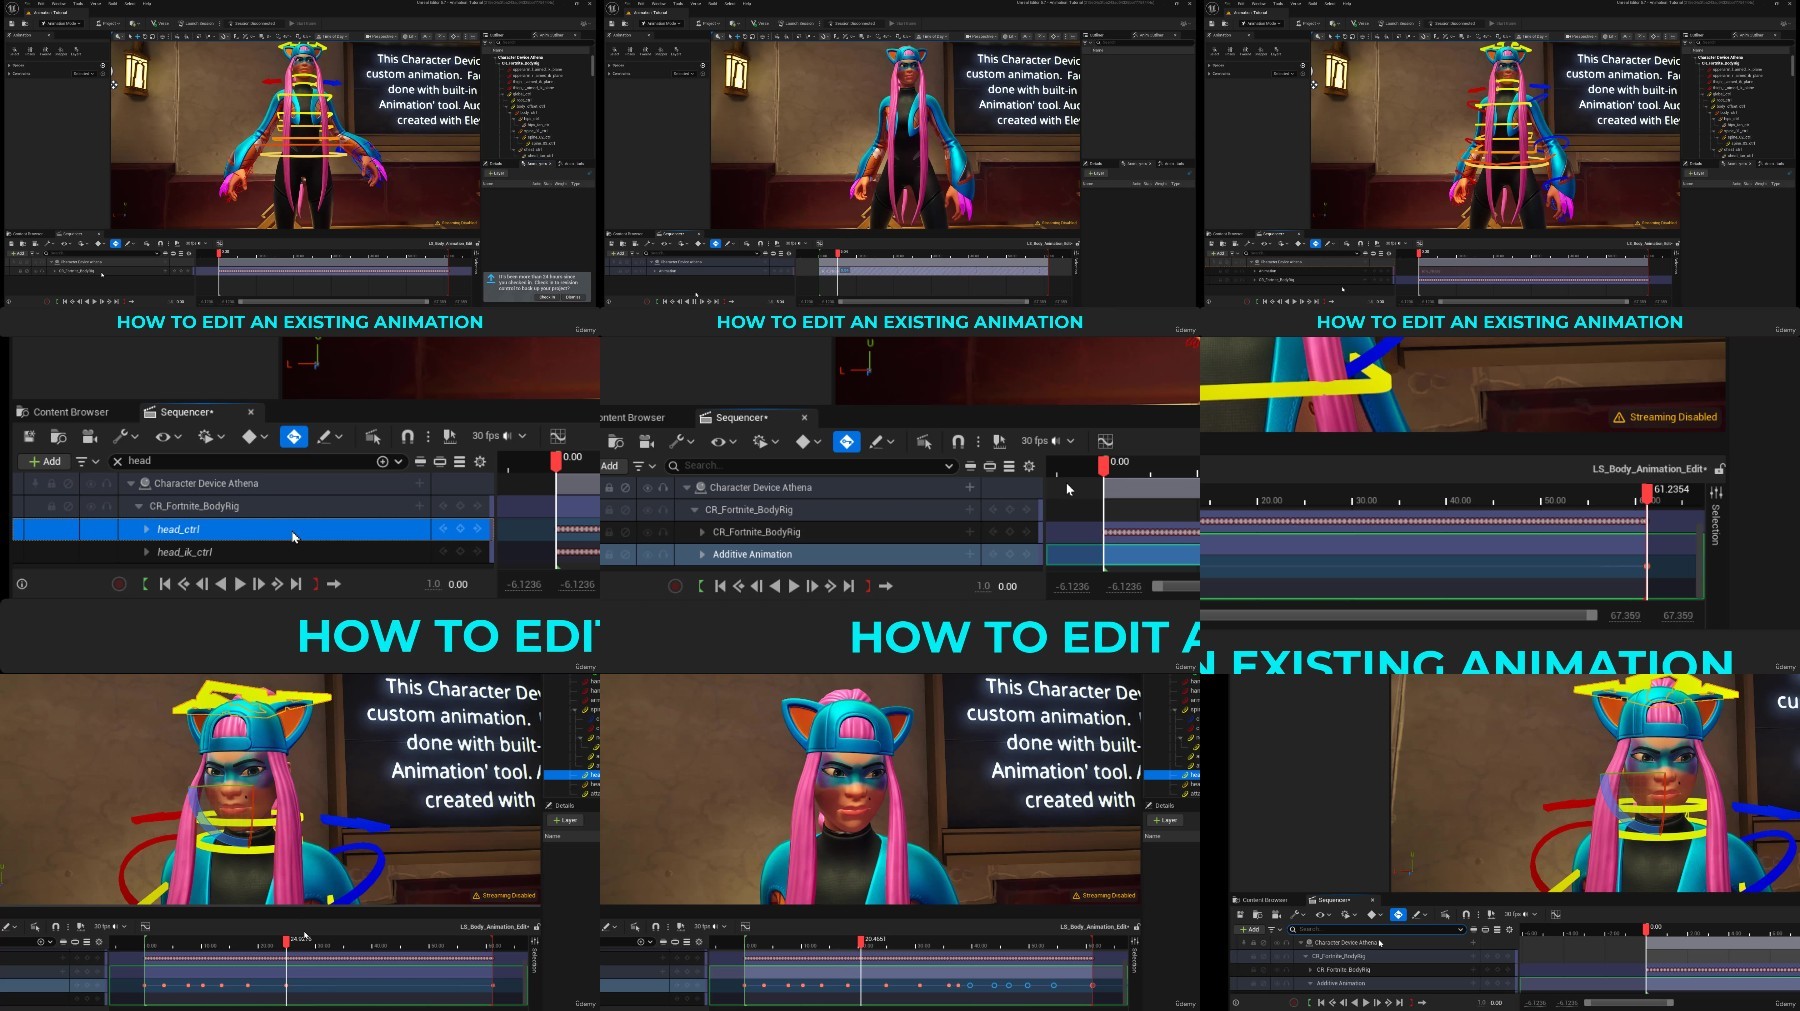Click playhead marker at 61.2354
Image resolution: width=1800 pixels, height=1011 pixels.
click(1647, 492)
